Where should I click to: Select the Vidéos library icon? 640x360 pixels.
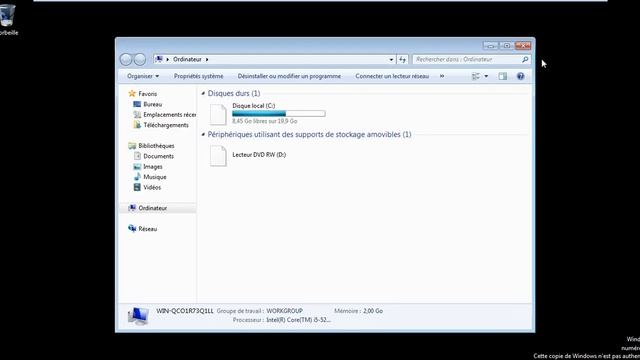pyautogui.click(x=137, y=187)
